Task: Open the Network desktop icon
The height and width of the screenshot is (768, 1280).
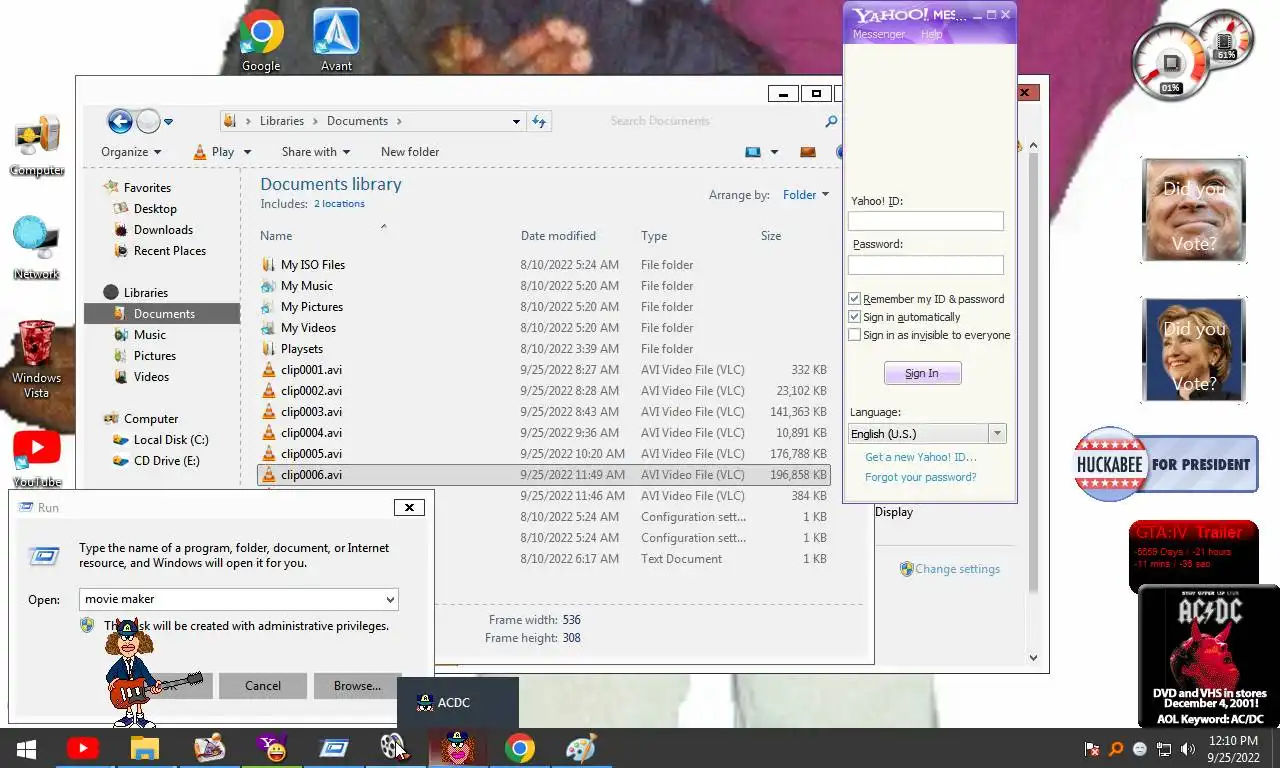Action: coord(36,248)
